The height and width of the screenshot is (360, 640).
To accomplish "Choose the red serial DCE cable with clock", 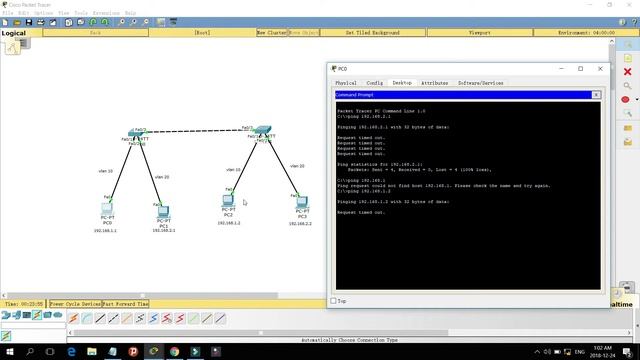I will (167, 318).
